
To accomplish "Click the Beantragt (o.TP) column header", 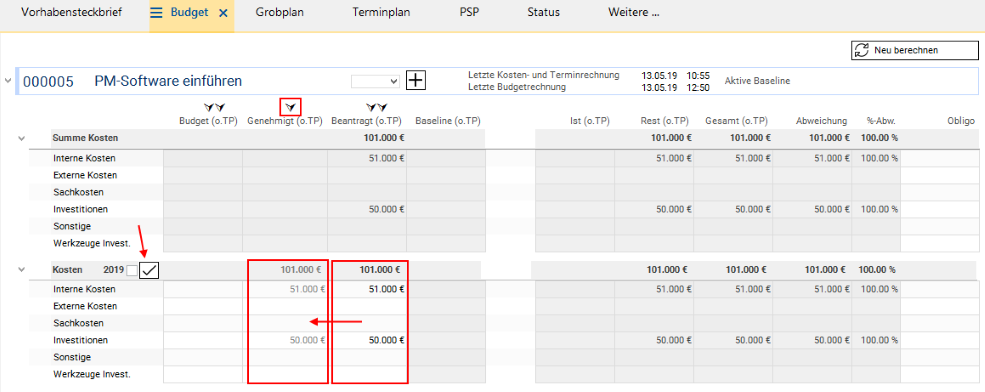I will click(366, 121).
